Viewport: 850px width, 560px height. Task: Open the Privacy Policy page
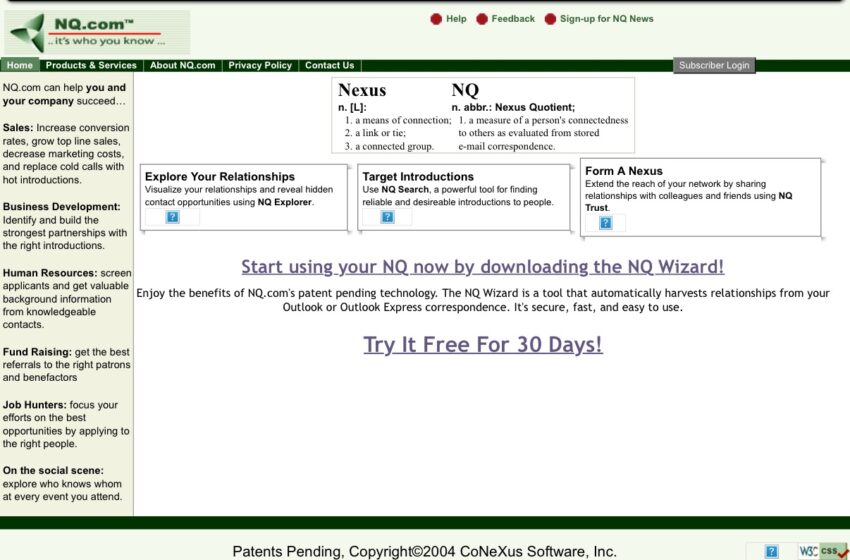coord(260,66)
